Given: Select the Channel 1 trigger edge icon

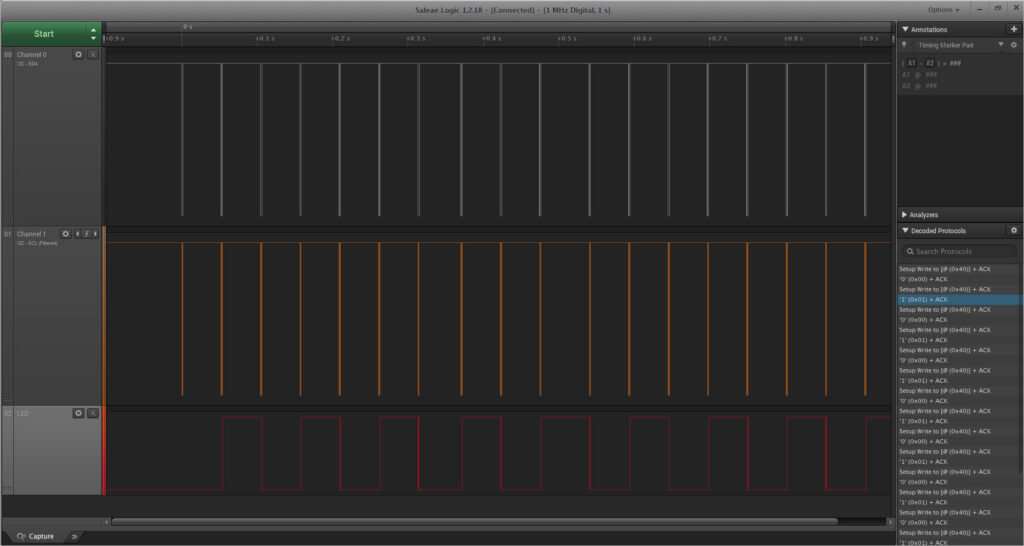Looking at the screenshot, I should pyautogui.click(x=86, y=234).
